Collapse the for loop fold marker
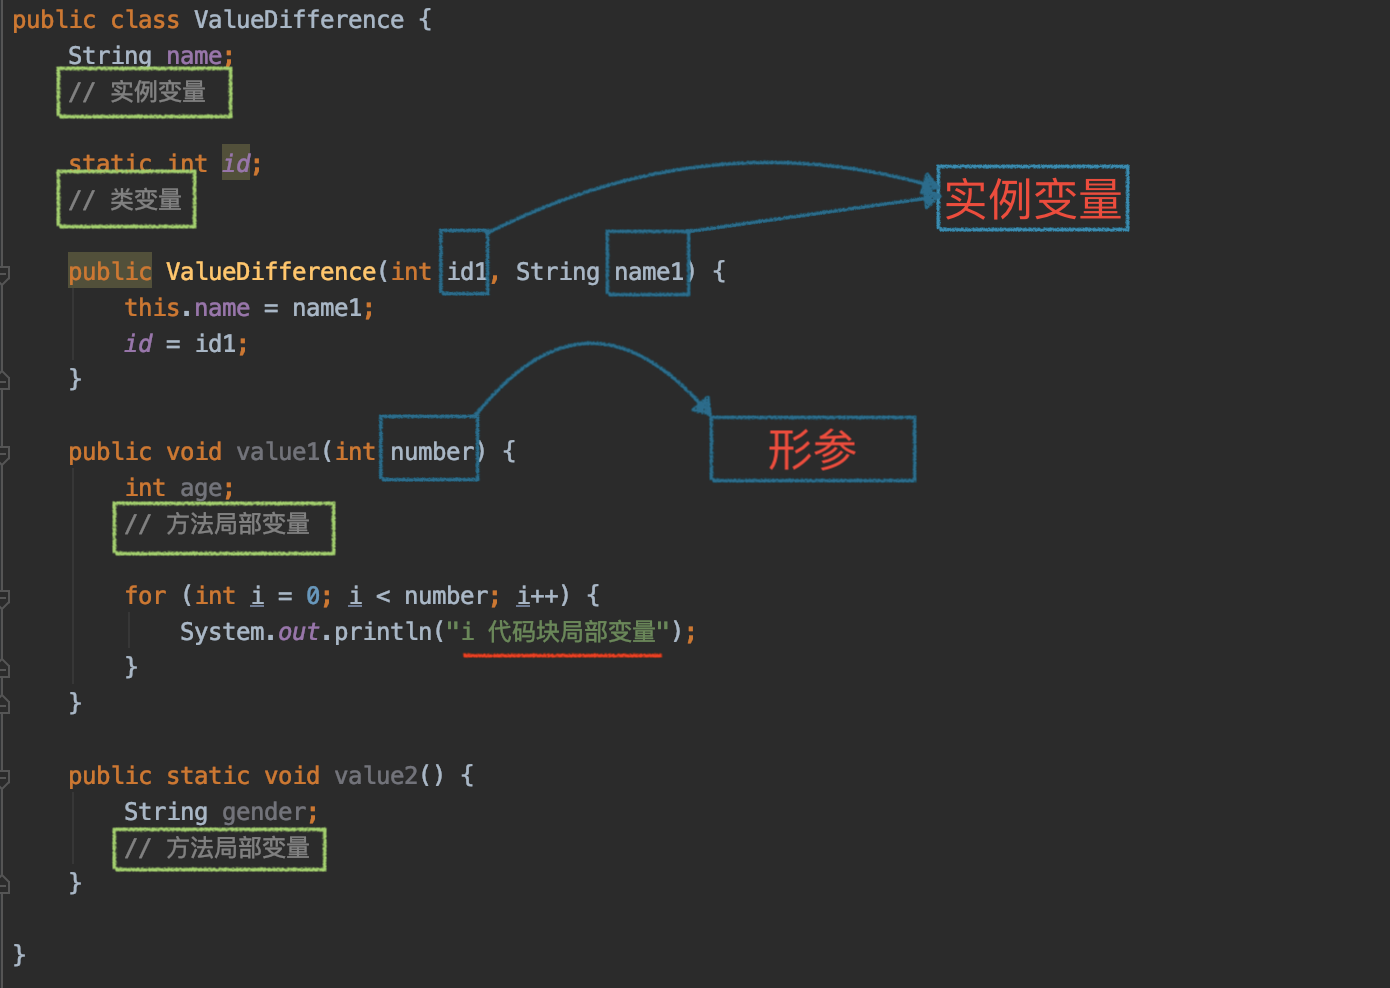This screenshot has height=988, width=1390. pos(4,597)
